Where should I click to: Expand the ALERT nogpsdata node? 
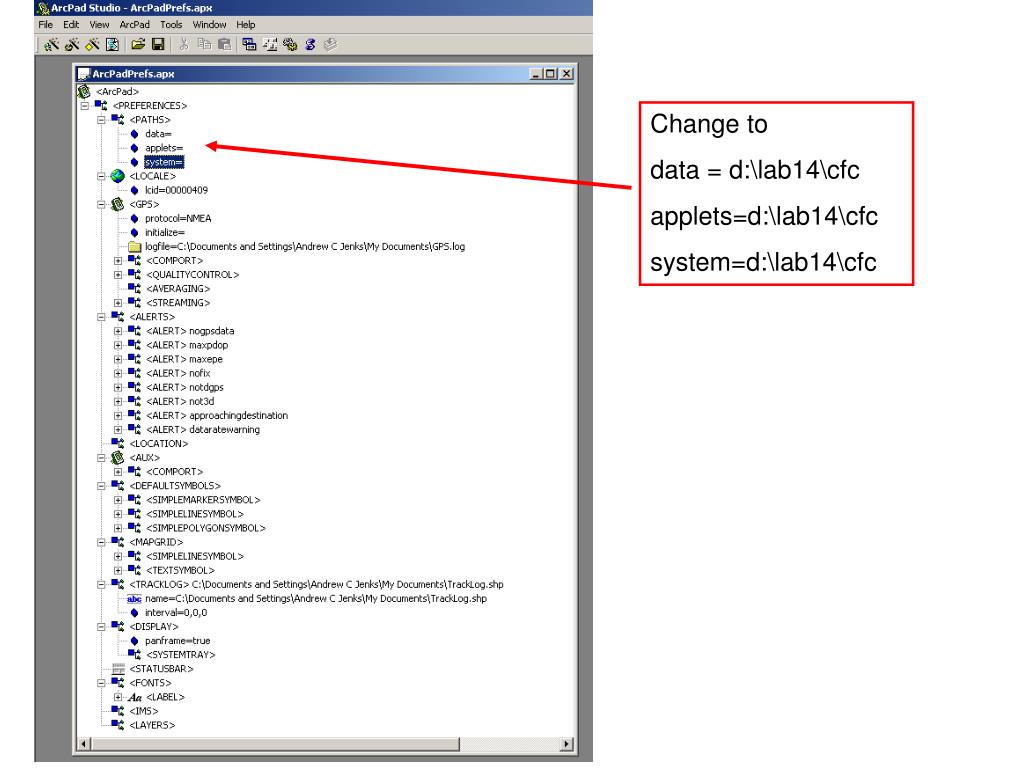(x=118, y=331)
